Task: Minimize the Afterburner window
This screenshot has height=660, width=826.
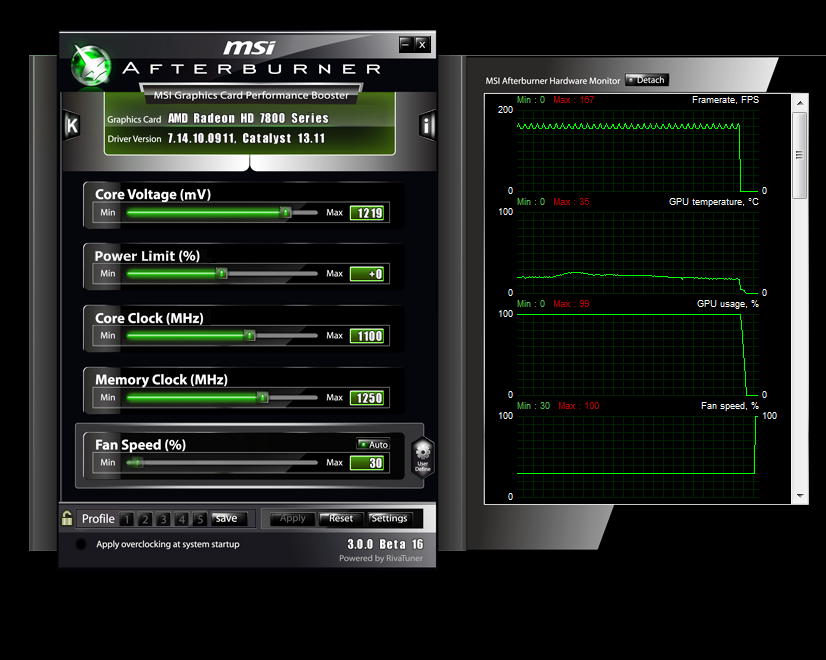Action: point(405,44)
